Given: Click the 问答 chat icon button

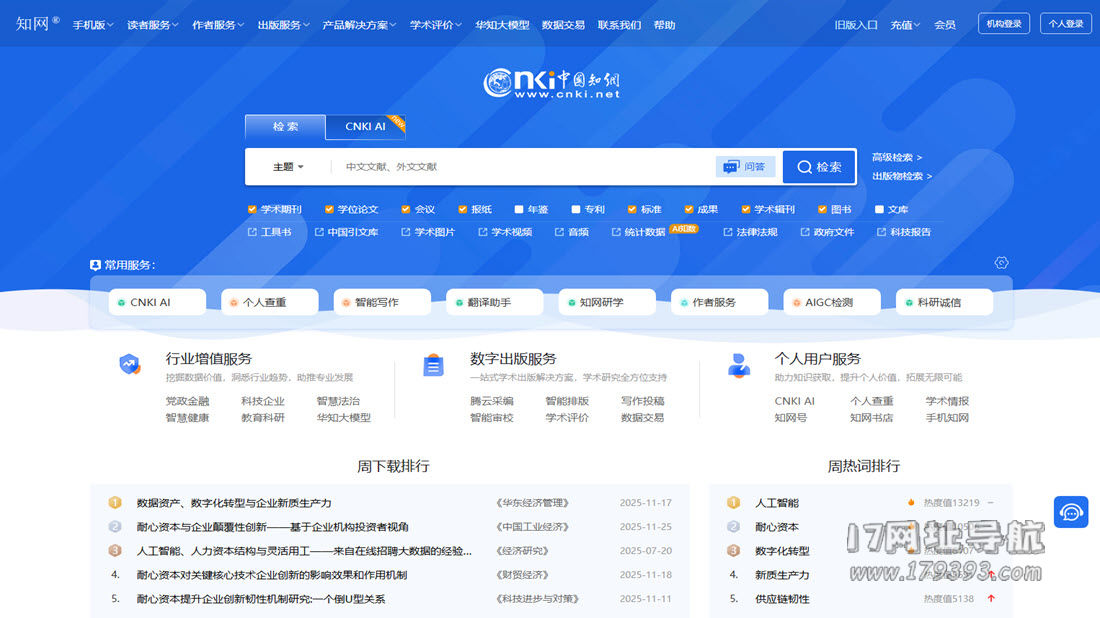Looking at the screenshot, I should click(x=745, y=167).
